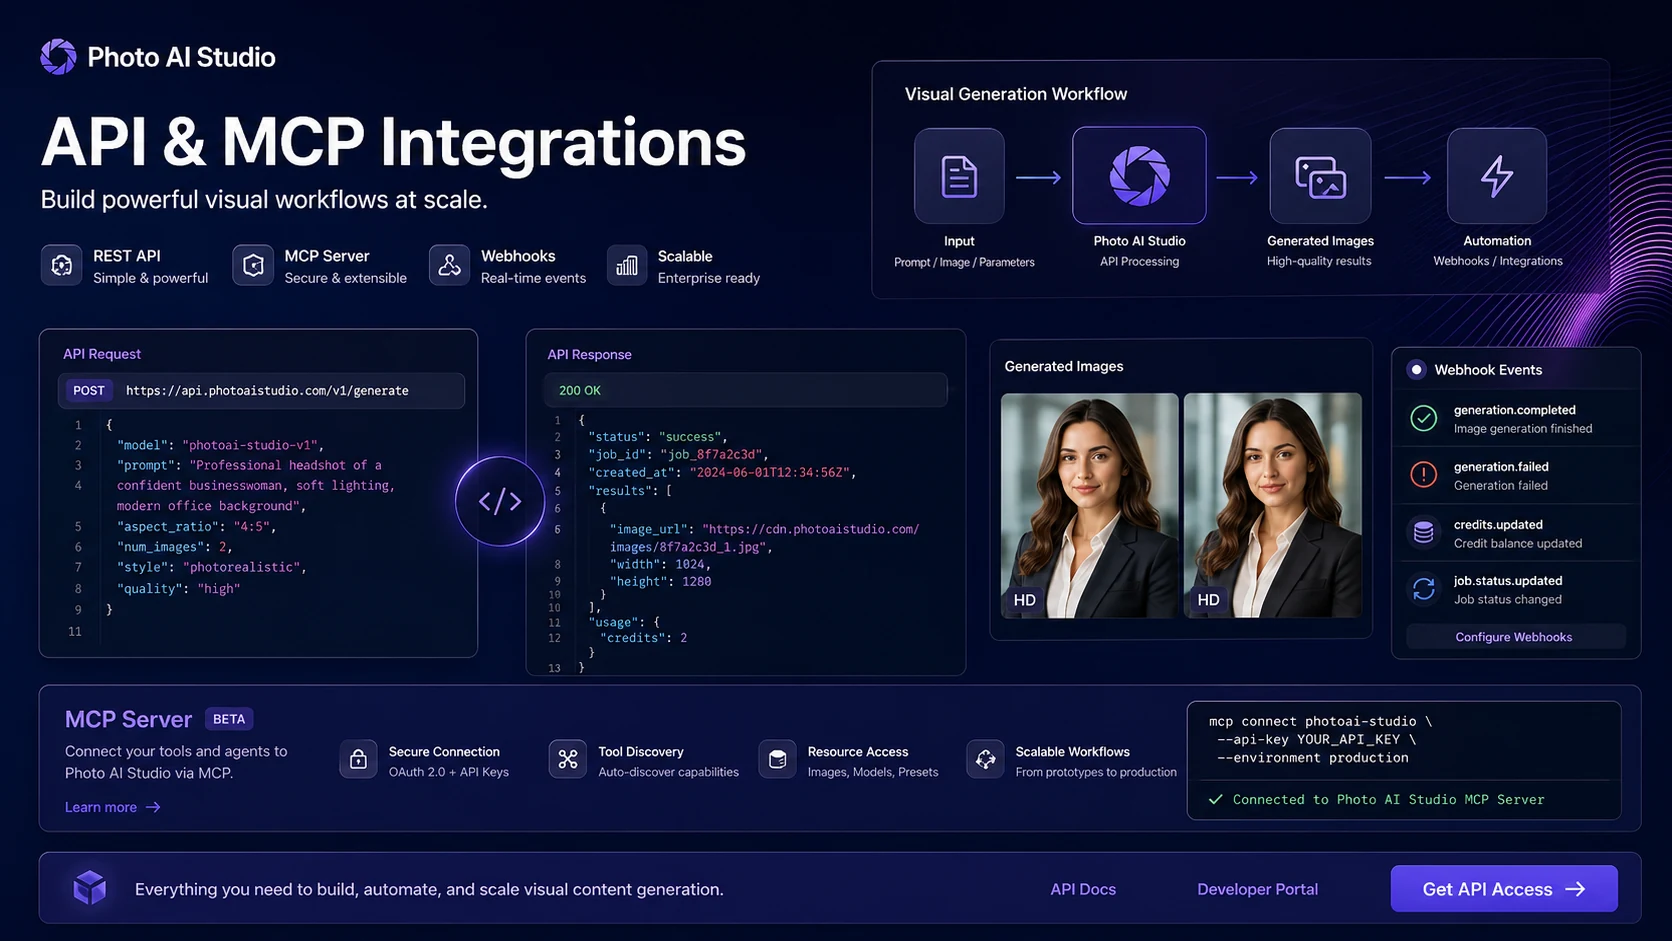Click the Connected to Photo AI Studio status text
The image size is (1672, 941).
[1388, 799]
